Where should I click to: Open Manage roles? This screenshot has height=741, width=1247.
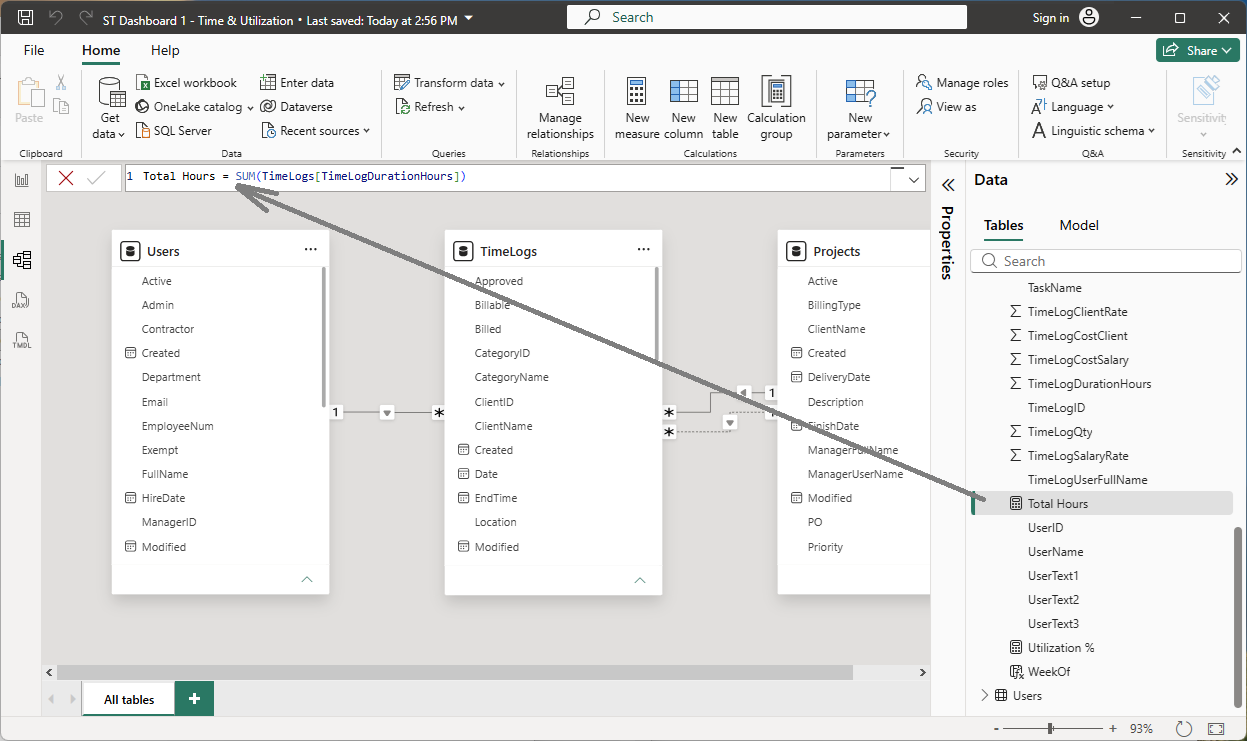(962, 83)
